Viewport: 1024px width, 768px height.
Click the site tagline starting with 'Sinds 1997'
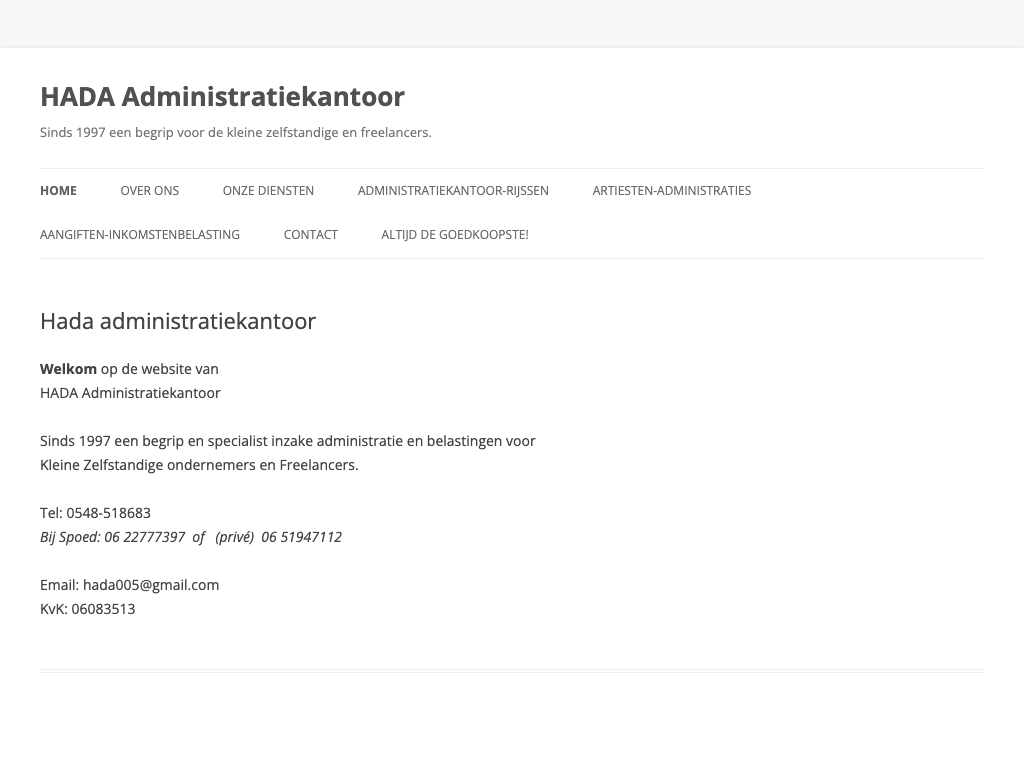point(235,132)
